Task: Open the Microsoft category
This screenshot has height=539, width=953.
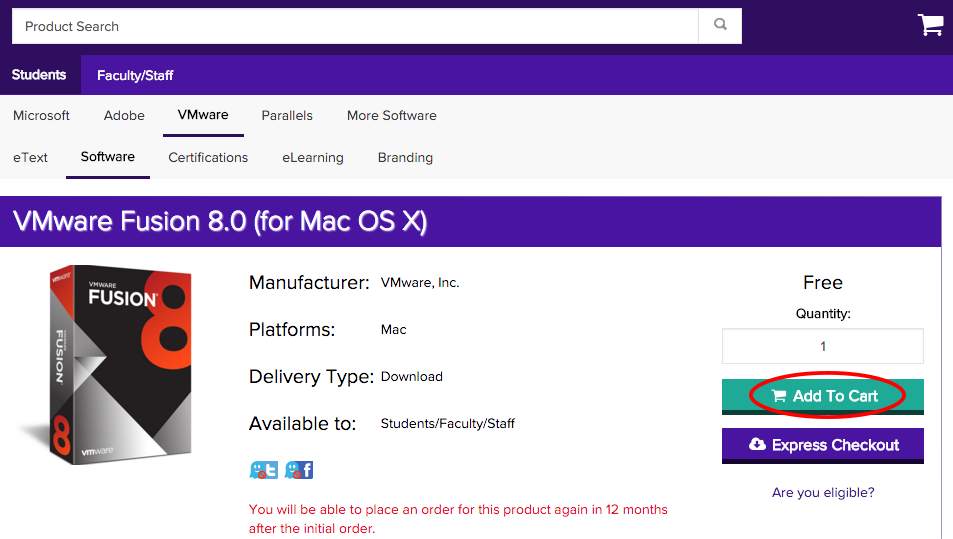Action: click(41, 115)
